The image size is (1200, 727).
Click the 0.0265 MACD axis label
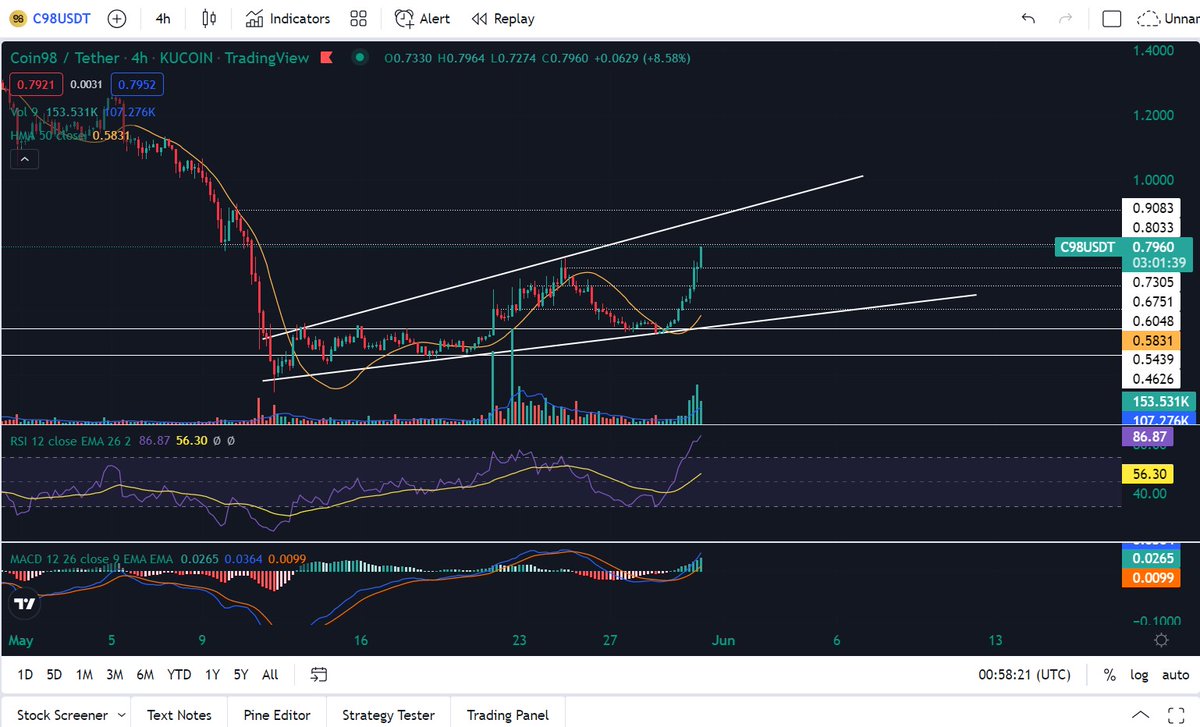pyautogui.click(x=1153, y=558)
